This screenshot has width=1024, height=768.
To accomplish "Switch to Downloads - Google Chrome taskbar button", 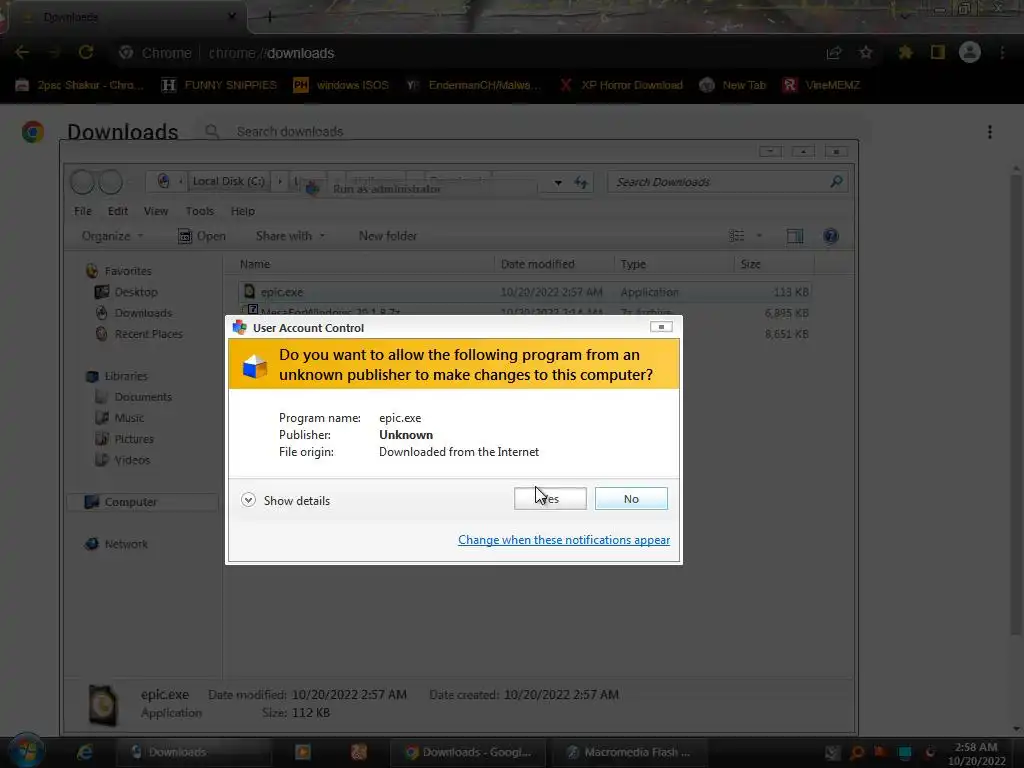I will tap(467, 752).
